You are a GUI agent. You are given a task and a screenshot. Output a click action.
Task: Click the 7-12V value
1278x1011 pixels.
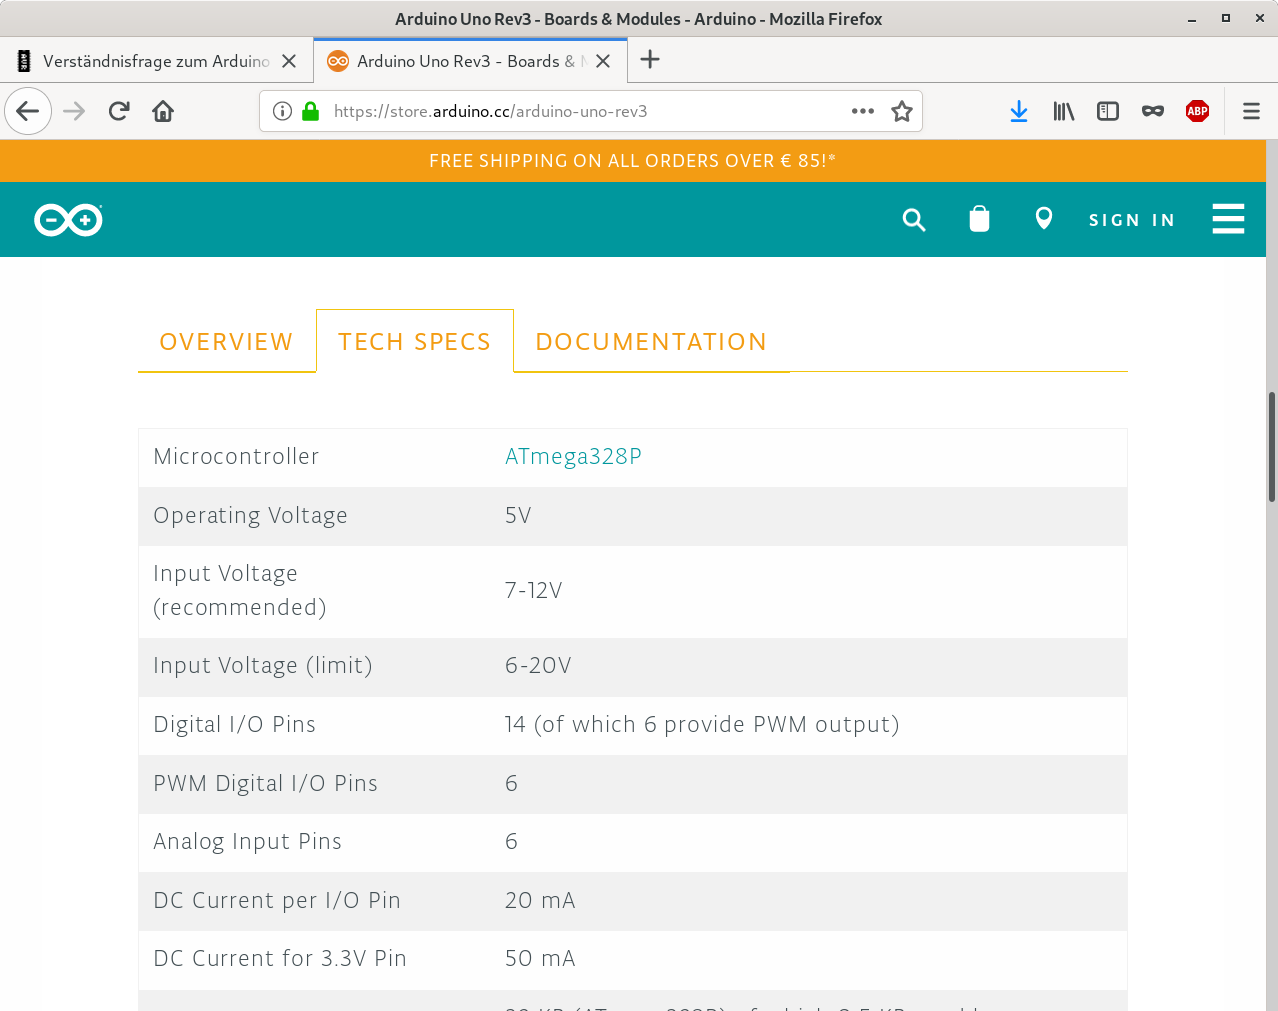click(534, 591)
